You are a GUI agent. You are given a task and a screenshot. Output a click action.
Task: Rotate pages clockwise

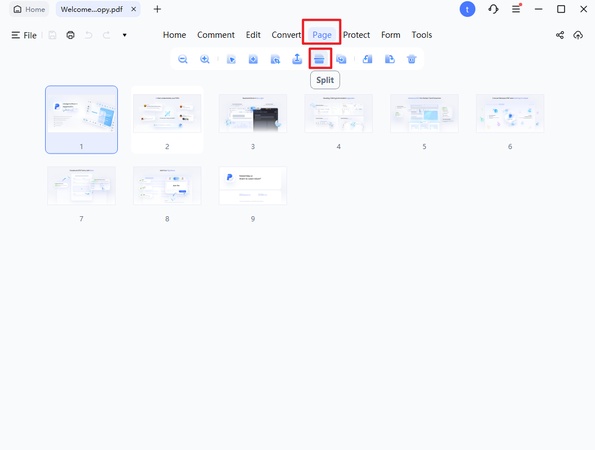click(390, 59)
